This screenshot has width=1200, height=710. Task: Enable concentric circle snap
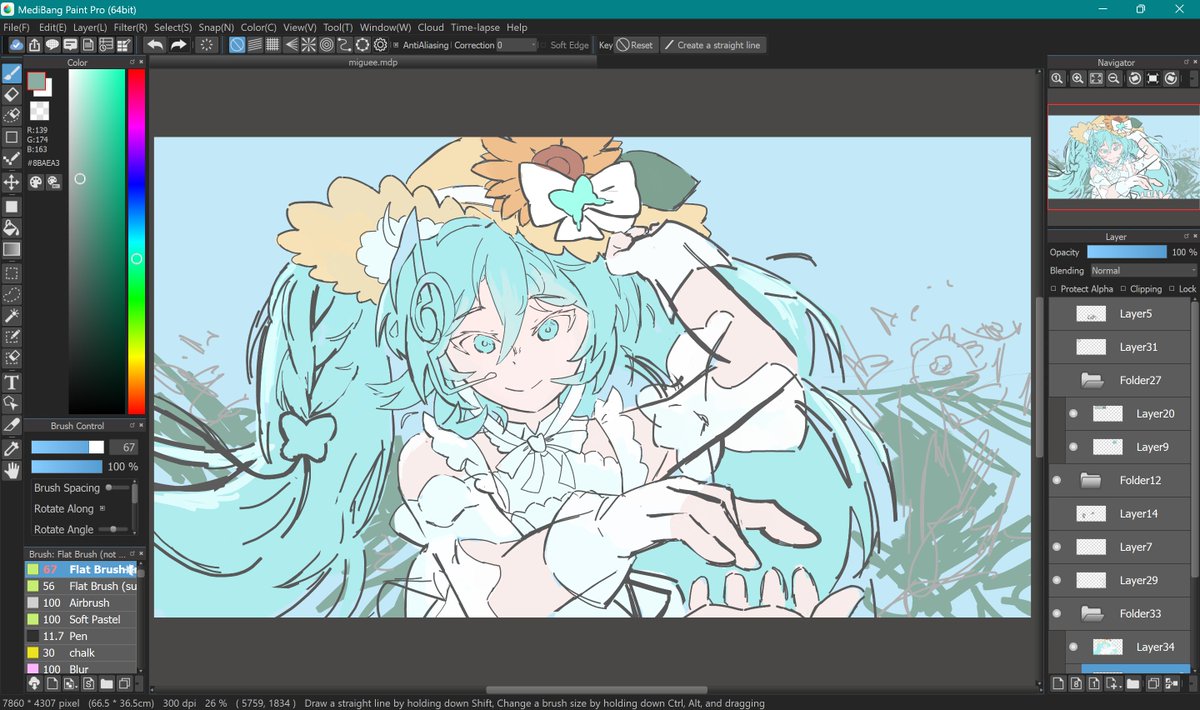coord(327,45)
